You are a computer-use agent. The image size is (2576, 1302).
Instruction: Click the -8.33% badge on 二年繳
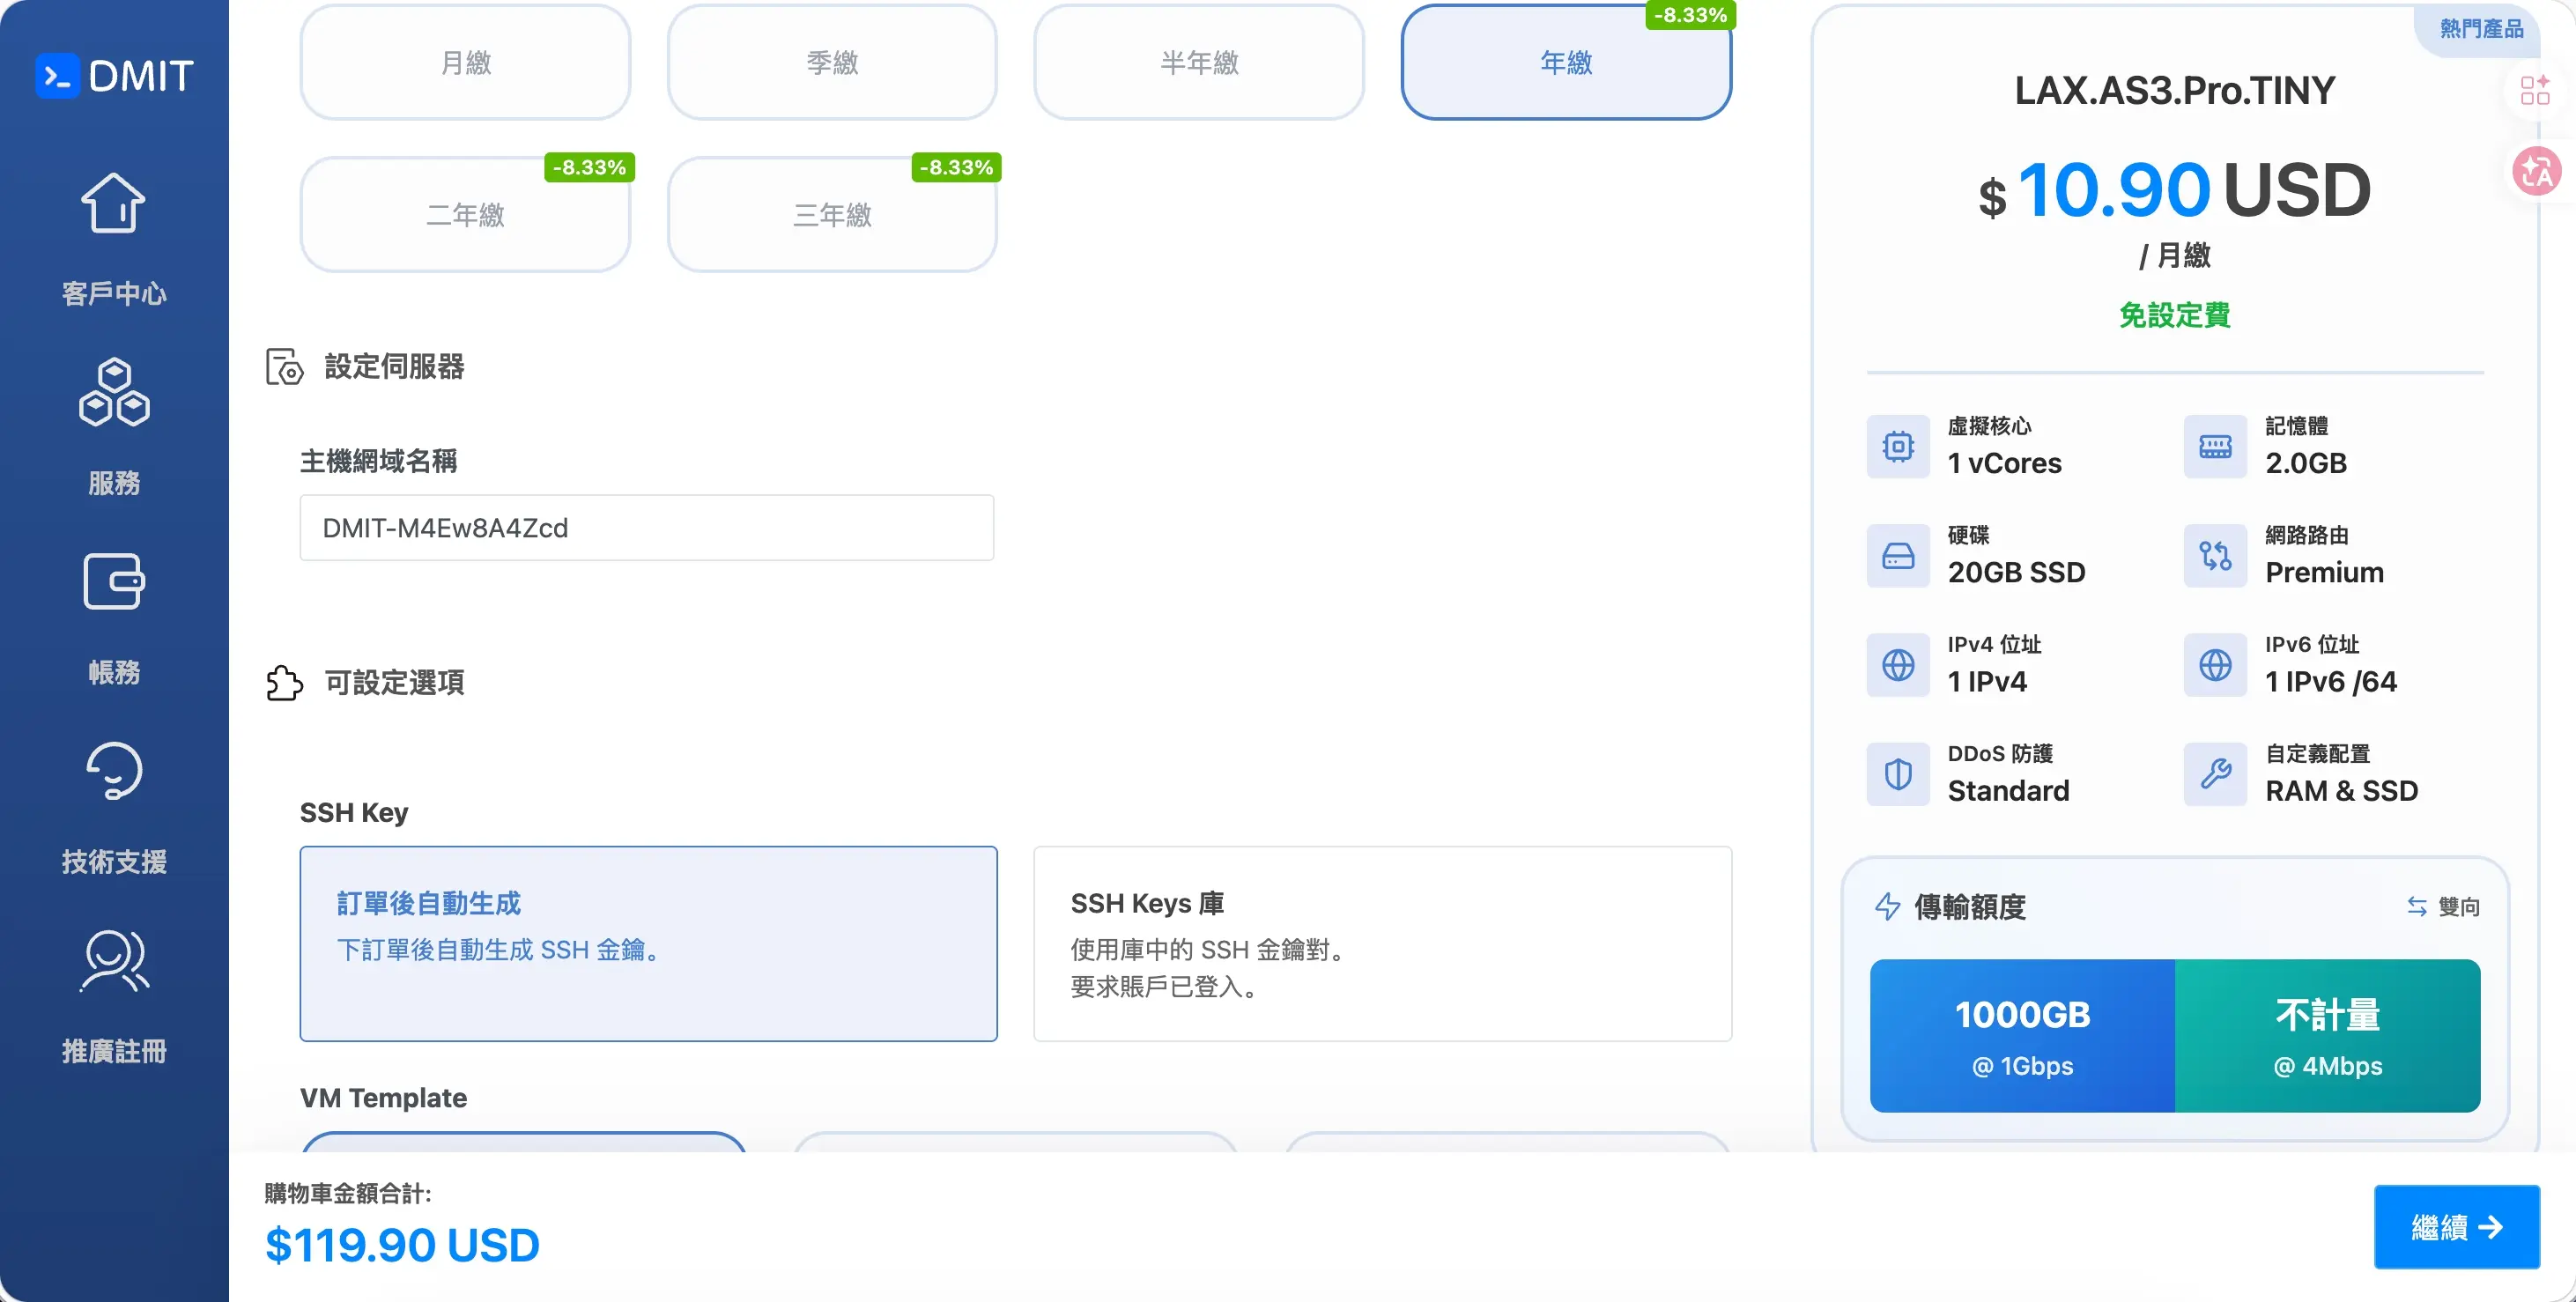(x=589, y=167)
